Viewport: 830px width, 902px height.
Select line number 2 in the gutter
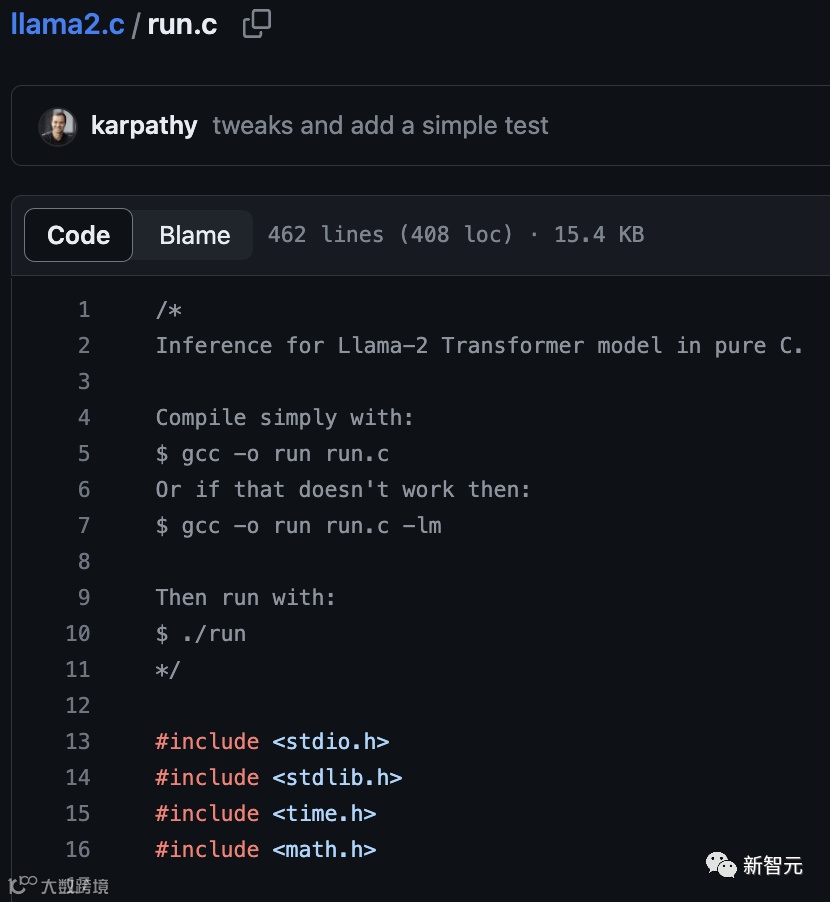tap(84, 346)
